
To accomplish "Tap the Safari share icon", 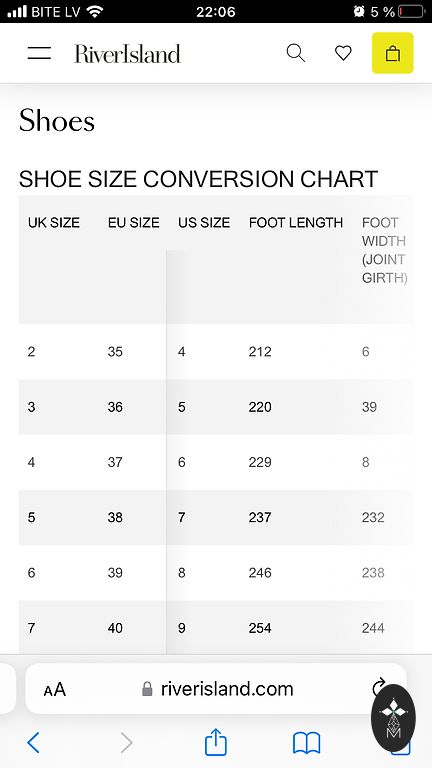I will [216, 742].
